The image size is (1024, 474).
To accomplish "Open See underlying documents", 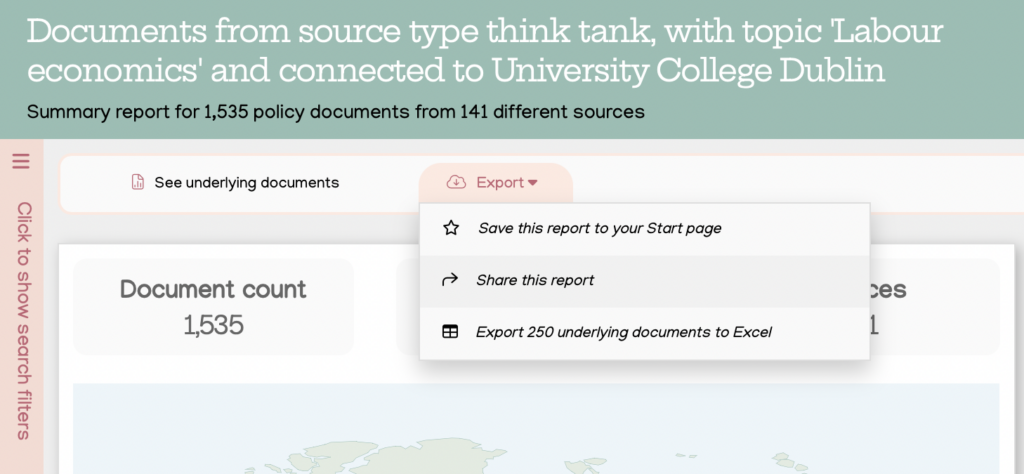I will [x=246, y=183].
